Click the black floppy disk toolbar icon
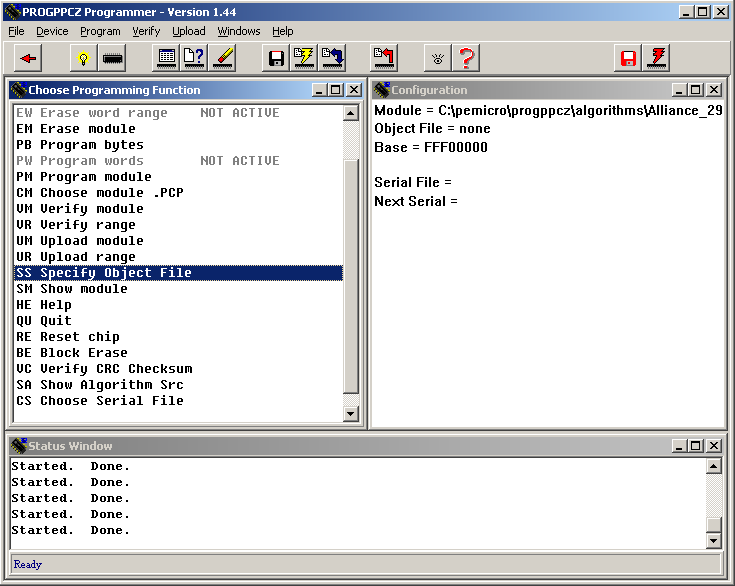The height and width of the screenshot is (586, 735). (x=276, y=58)
